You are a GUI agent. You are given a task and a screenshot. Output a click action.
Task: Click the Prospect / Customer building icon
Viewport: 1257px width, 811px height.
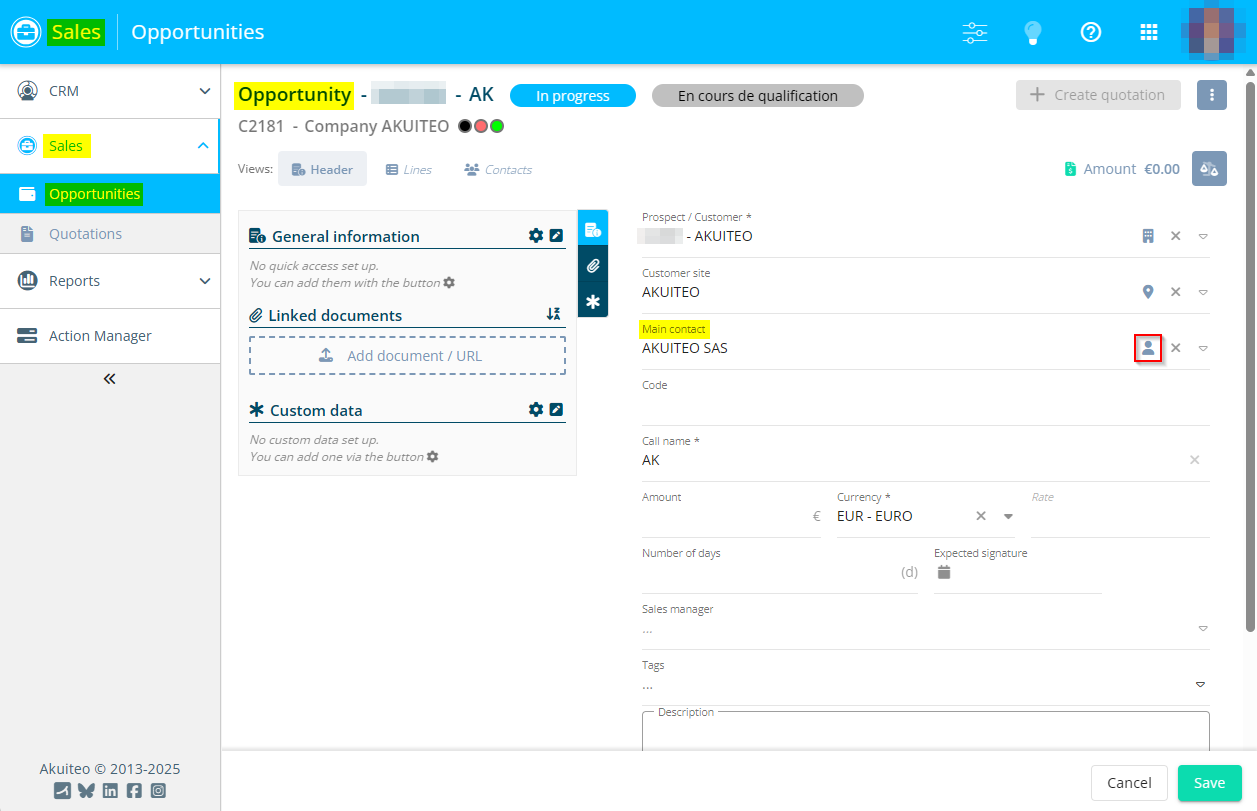click(1148, 236)
